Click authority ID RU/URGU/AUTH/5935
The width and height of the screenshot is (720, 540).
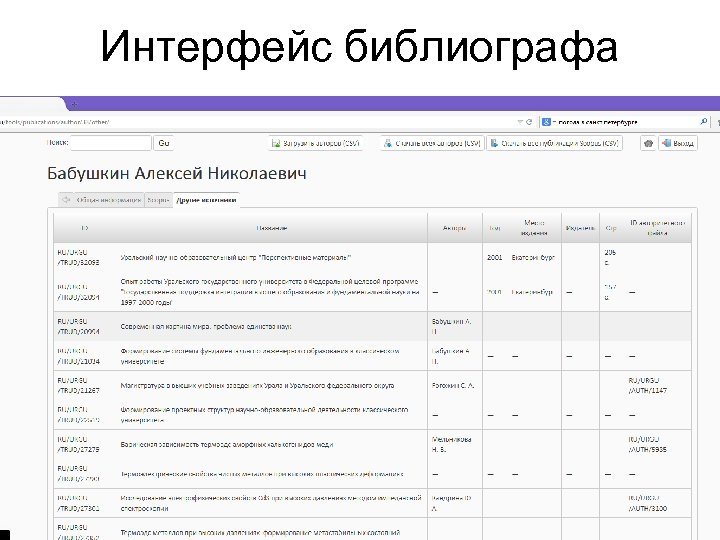(647, 444)
